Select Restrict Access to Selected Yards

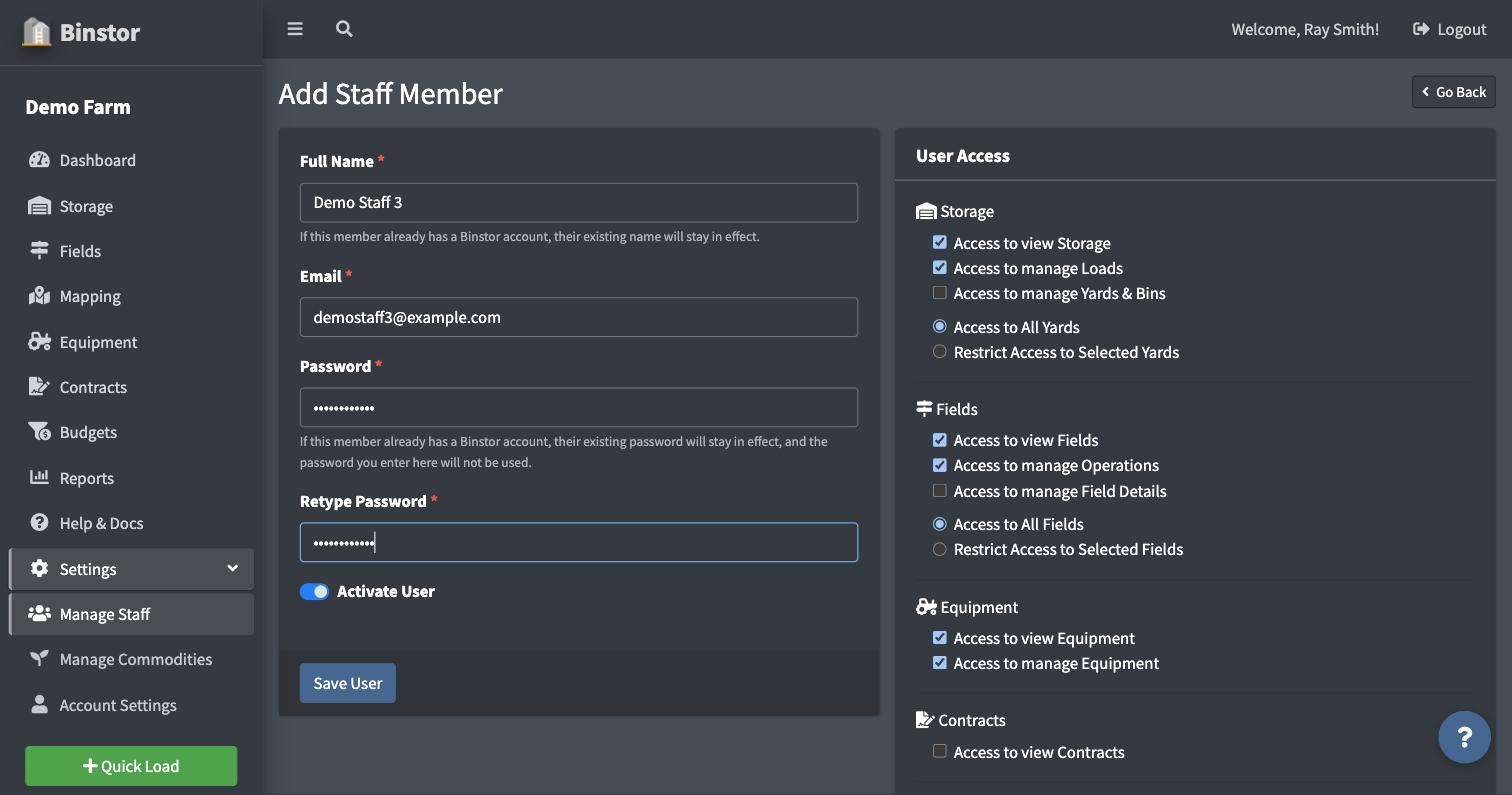click(x=939, y=352)
